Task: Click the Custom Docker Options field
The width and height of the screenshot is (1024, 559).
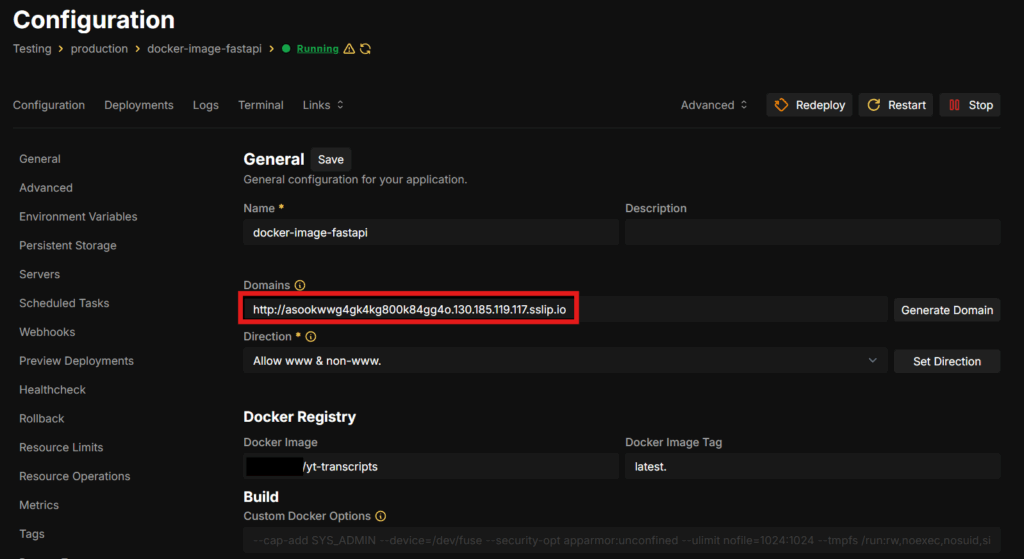Action: (622, 540)
